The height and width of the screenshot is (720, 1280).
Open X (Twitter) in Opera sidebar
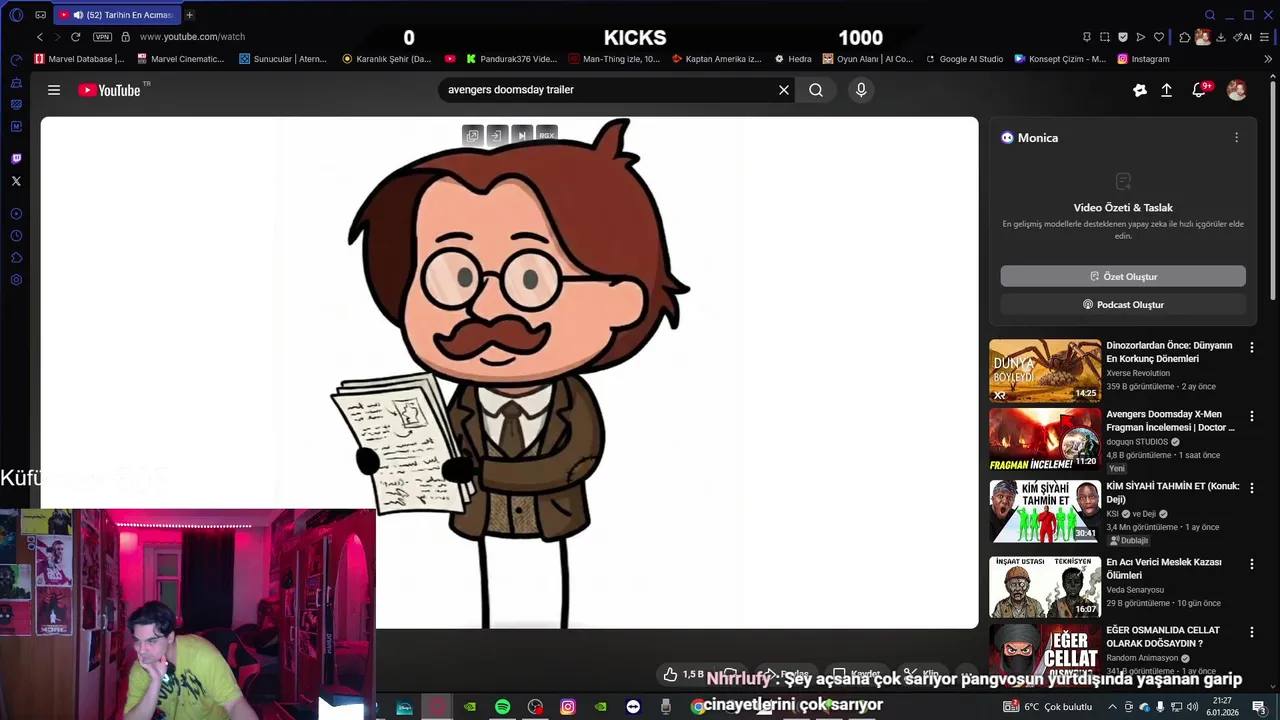tap(16, 181)
